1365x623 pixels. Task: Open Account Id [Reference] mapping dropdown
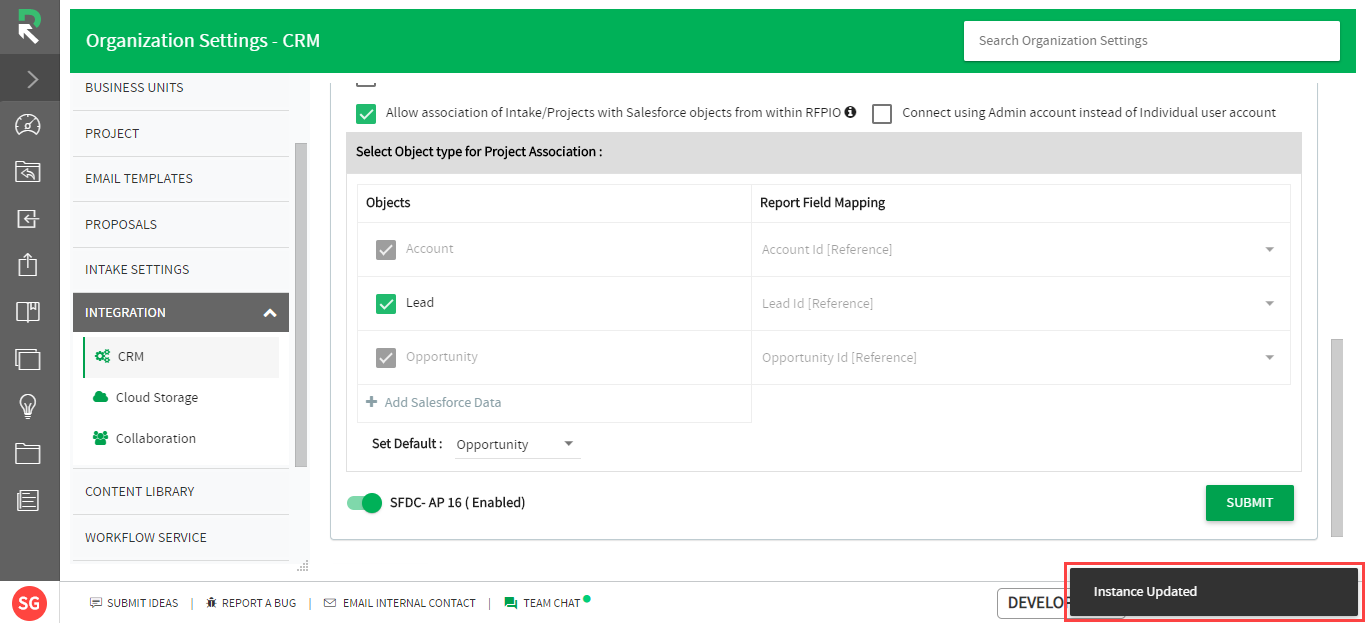tap(1019, 249)
